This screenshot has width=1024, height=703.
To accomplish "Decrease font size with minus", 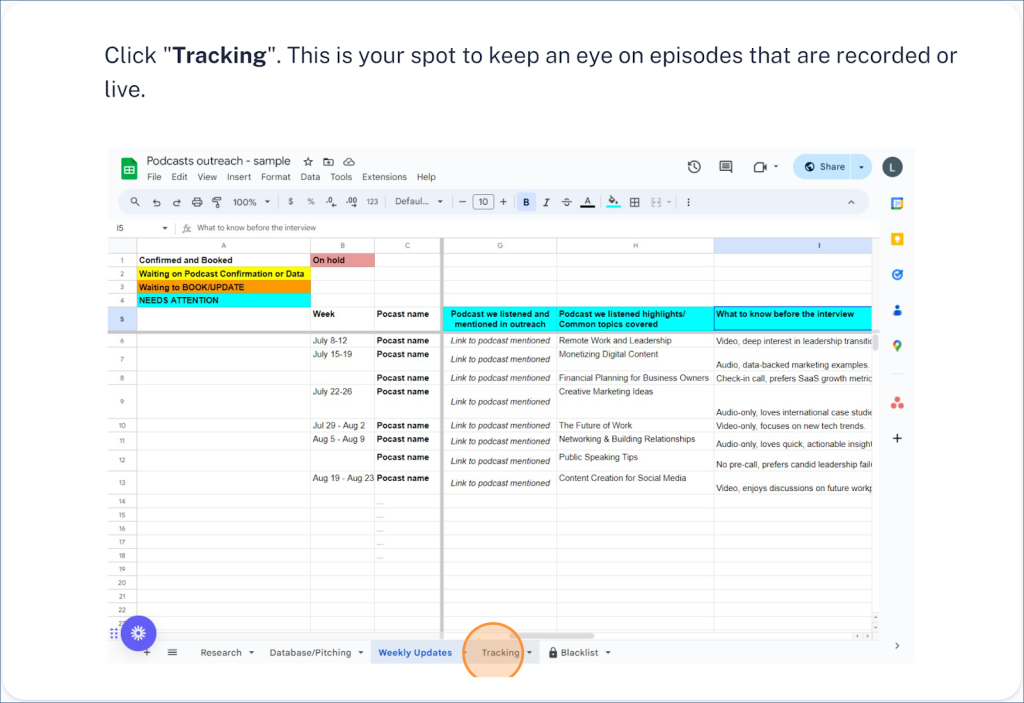I will coord(462,202).
